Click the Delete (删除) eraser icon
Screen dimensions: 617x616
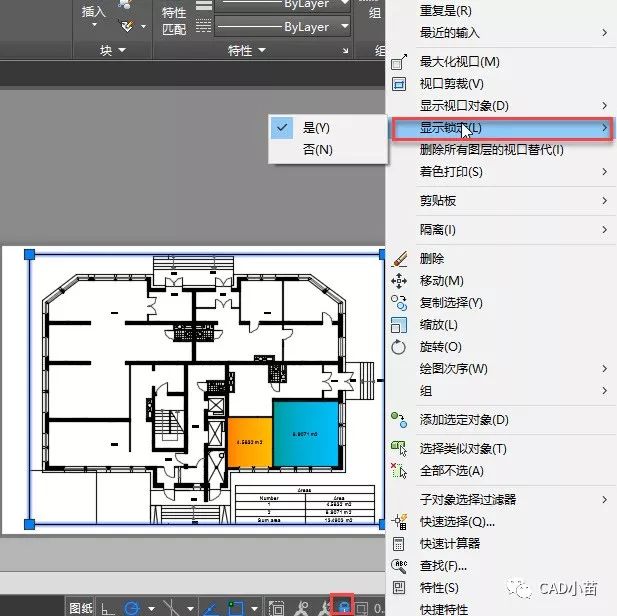(399, 258)
